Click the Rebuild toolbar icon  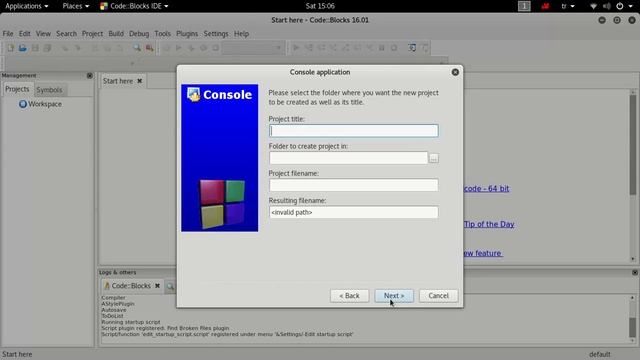point(203,48)
